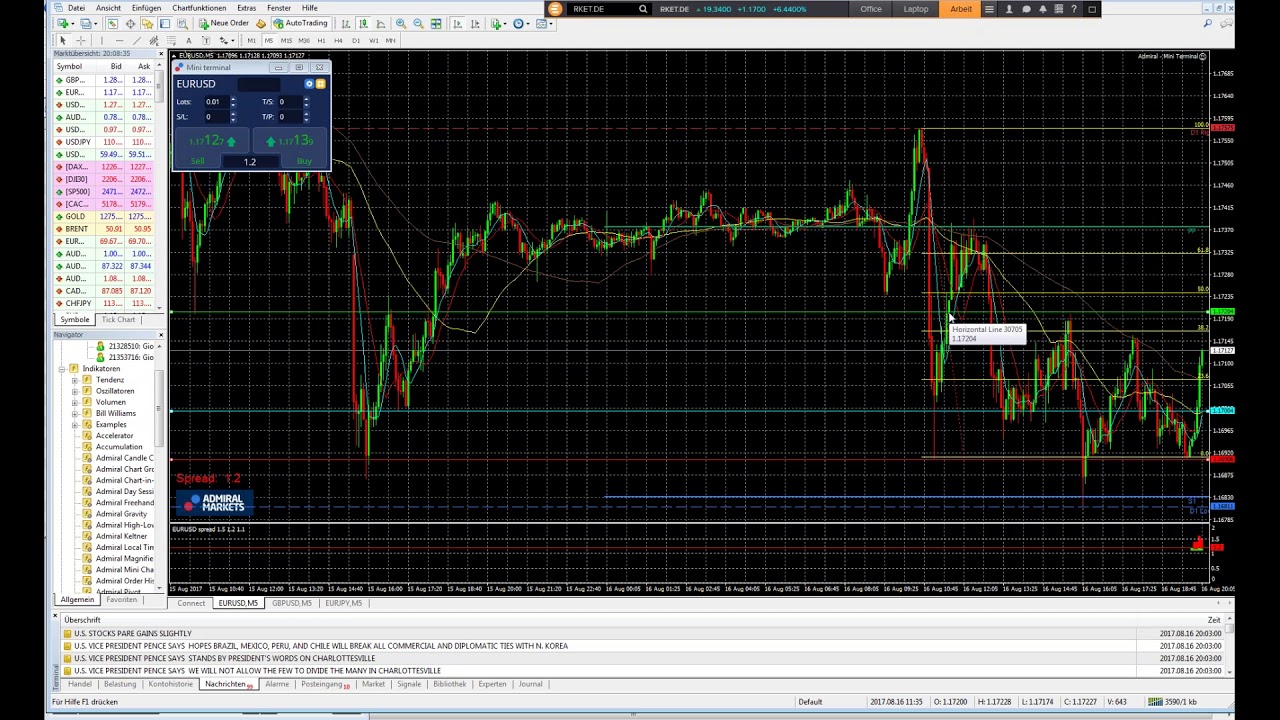Open the Extras menu
Screen dimensions: 1280x720
tap(246, 8)
